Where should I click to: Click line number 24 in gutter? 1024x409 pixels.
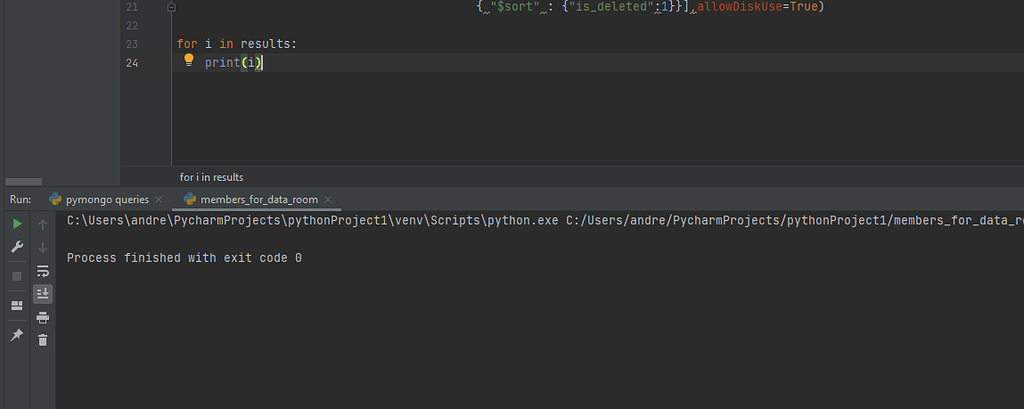(131, 63)
